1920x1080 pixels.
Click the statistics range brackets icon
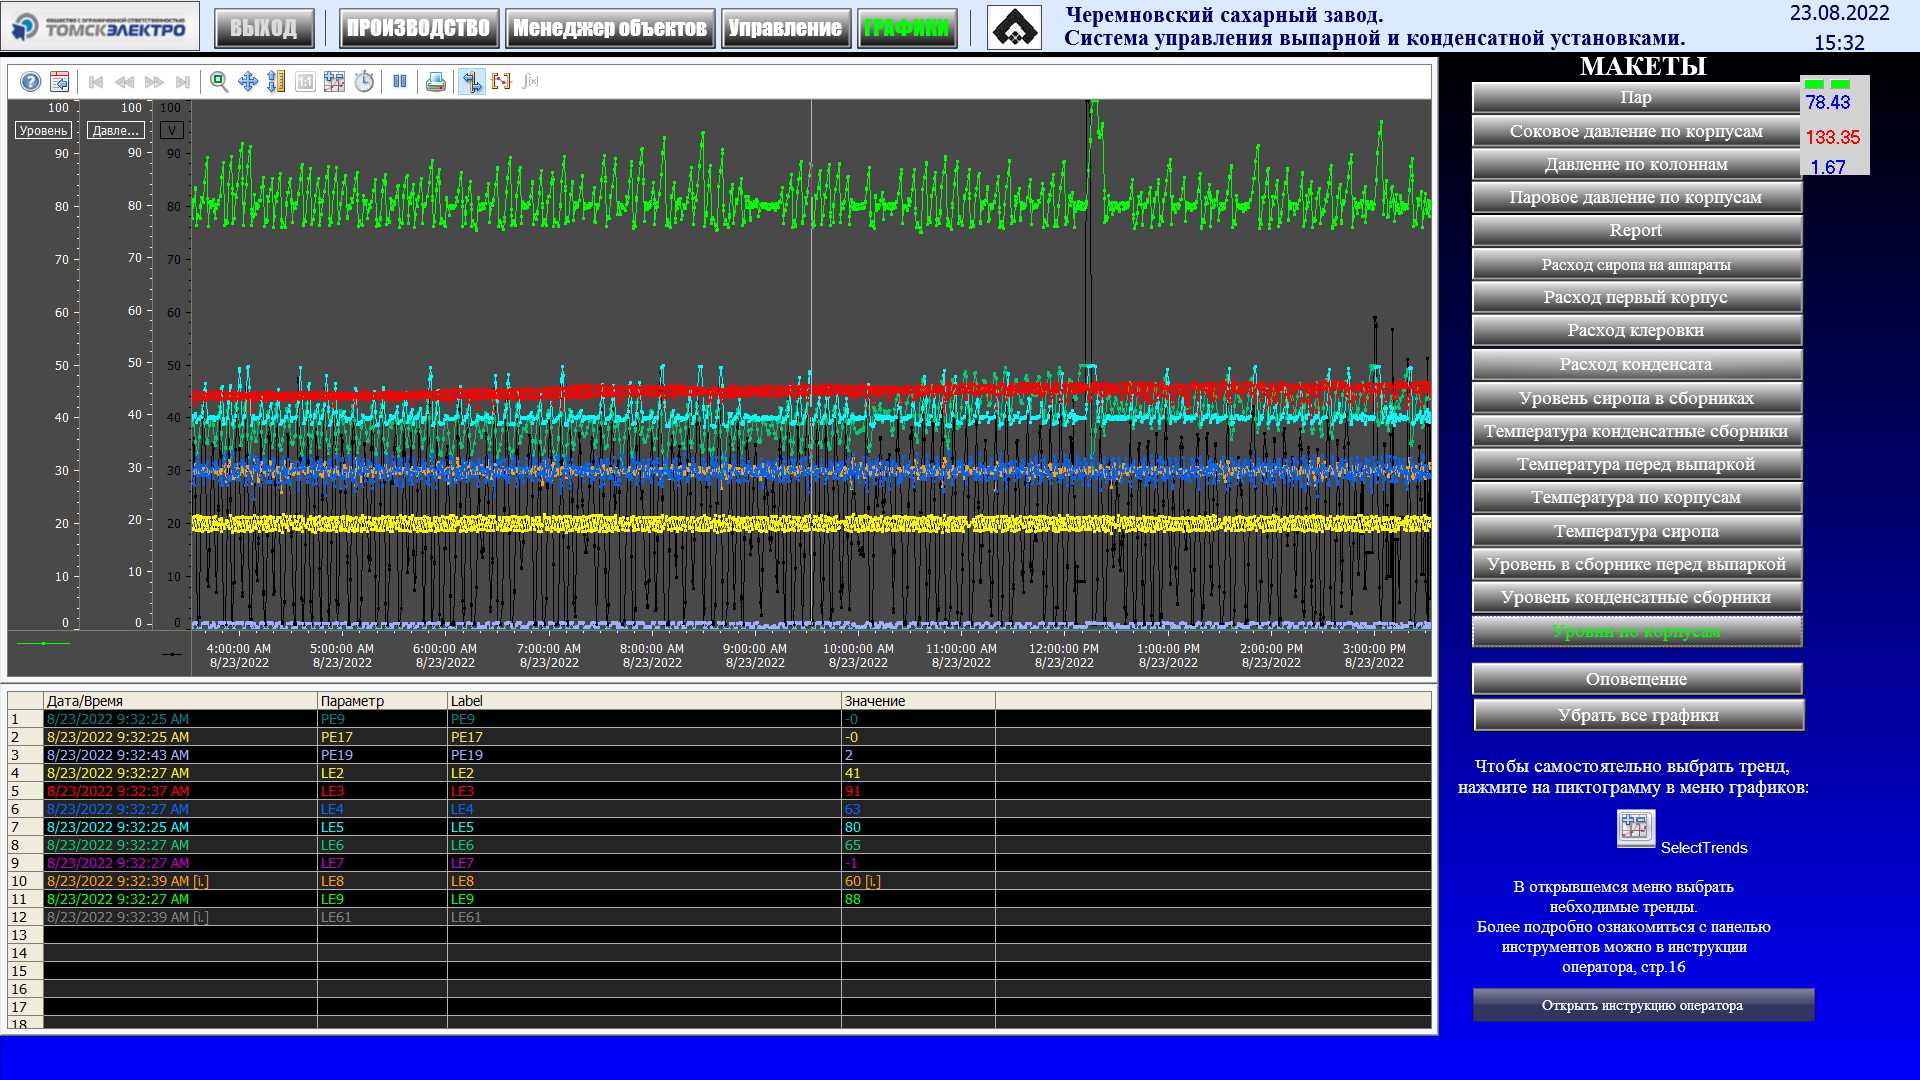click(501, 82)
